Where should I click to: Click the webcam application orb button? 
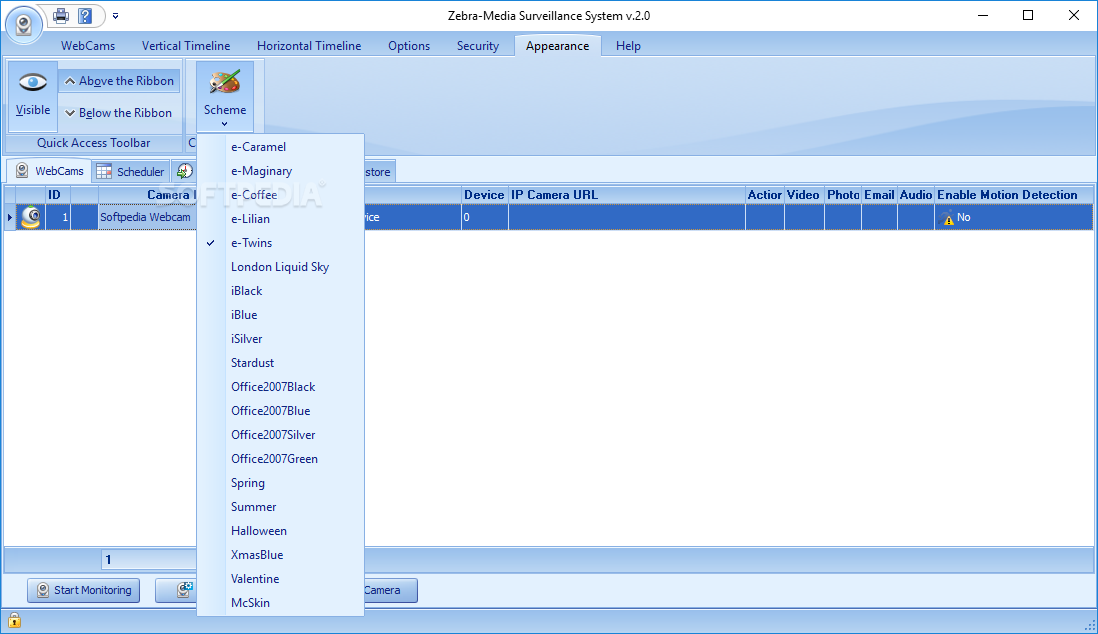pos(23,25)
